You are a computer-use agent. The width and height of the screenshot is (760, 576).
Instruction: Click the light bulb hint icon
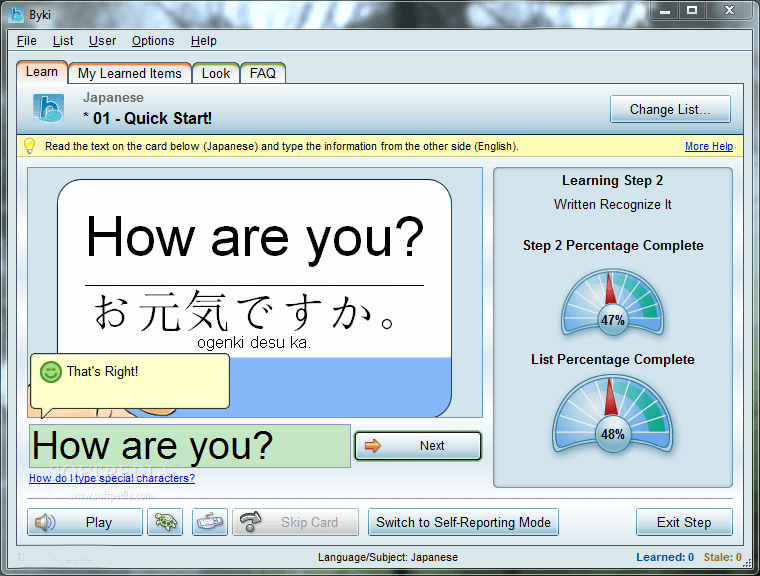point(29,146)
